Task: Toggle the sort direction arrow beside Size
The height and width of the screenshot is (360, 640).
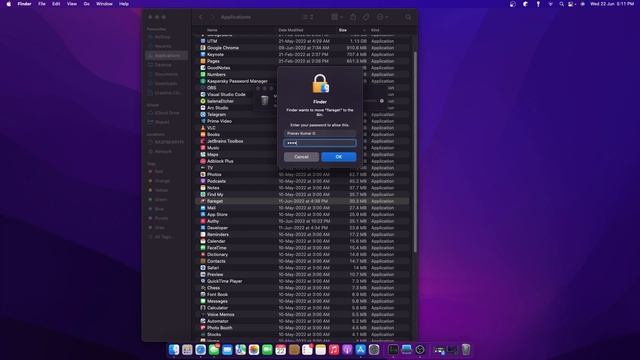Action: [x=364, y=30]
